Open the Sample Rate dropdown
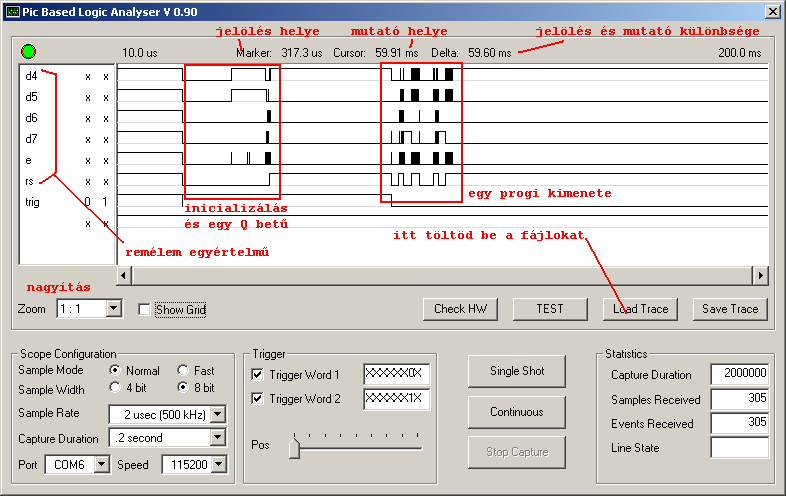The width and height of the screenshot is (786, 496). click(x=218, y=414)
